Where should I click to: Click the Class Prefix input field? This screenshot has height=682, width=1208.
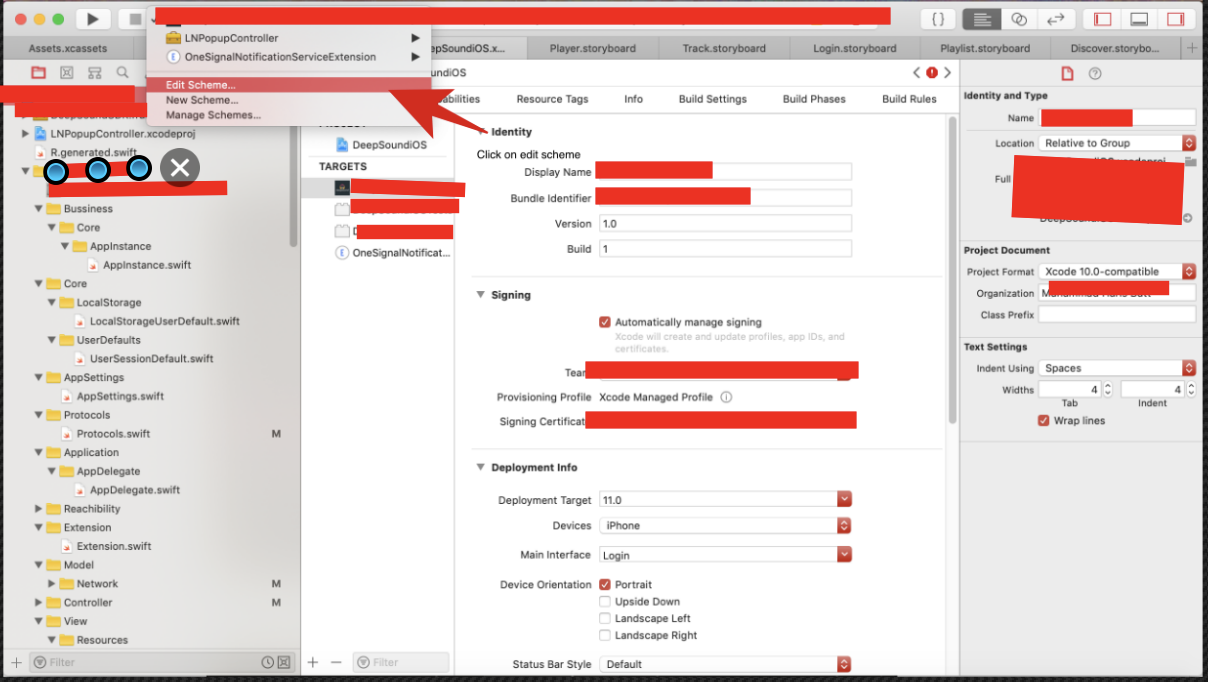click(1117, 315)
